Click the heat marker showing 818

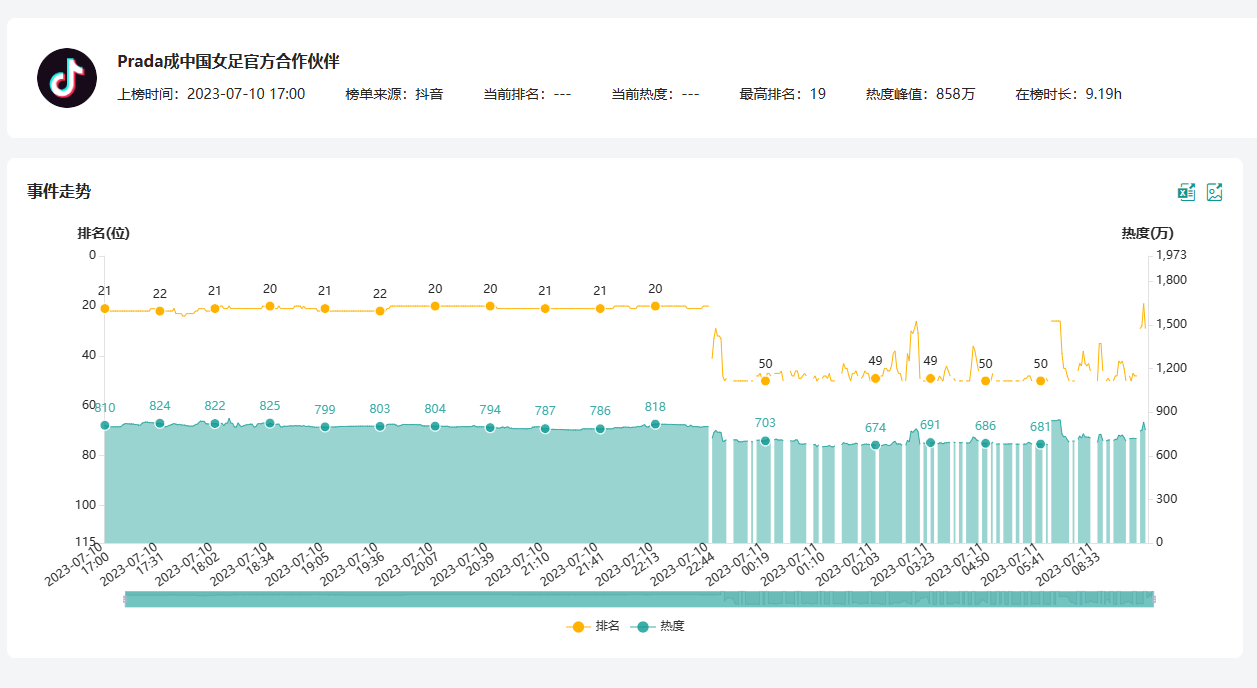(655, 425)
